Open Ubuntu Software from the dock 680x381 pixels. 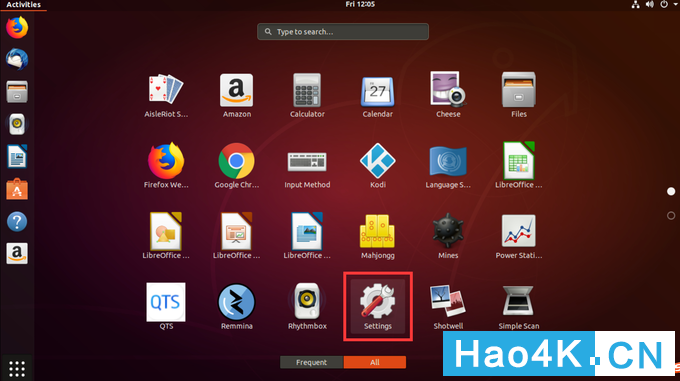(17, 189)
